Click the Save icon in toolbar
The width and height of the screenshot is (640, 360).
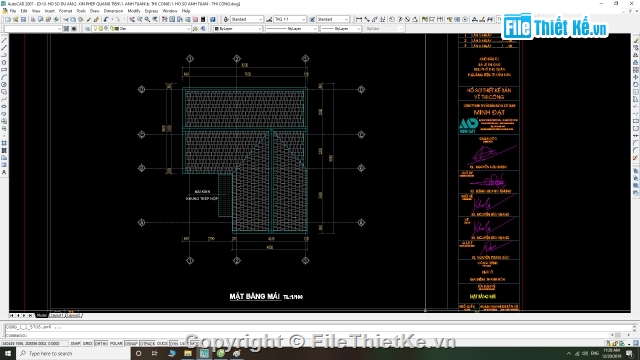coord(23,19)
